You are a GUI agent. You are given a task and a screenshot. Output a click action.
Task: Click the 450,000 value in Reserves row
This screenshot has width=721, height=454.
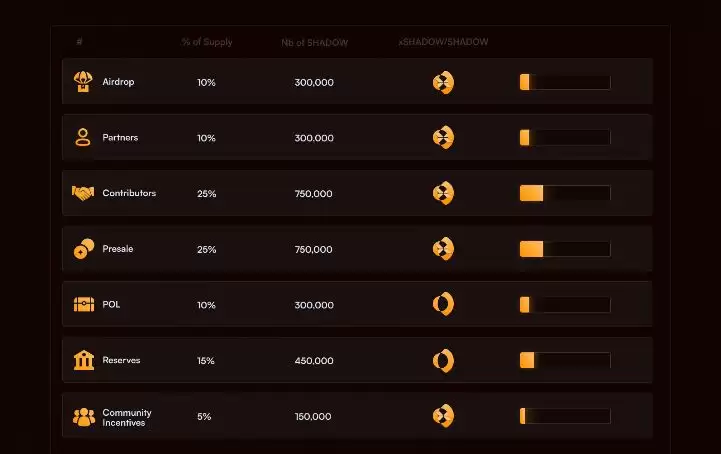[314, 360]
